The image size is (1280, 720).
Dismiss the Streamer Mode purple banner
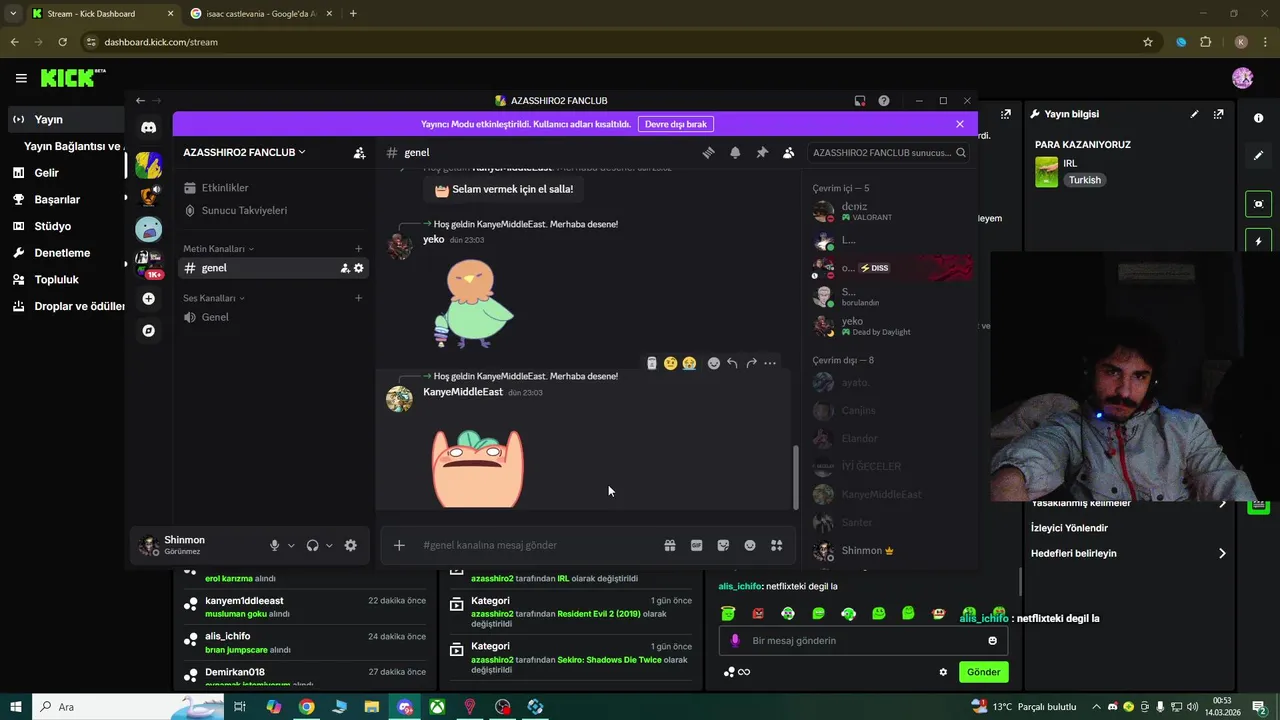click(x=960, y=124)
